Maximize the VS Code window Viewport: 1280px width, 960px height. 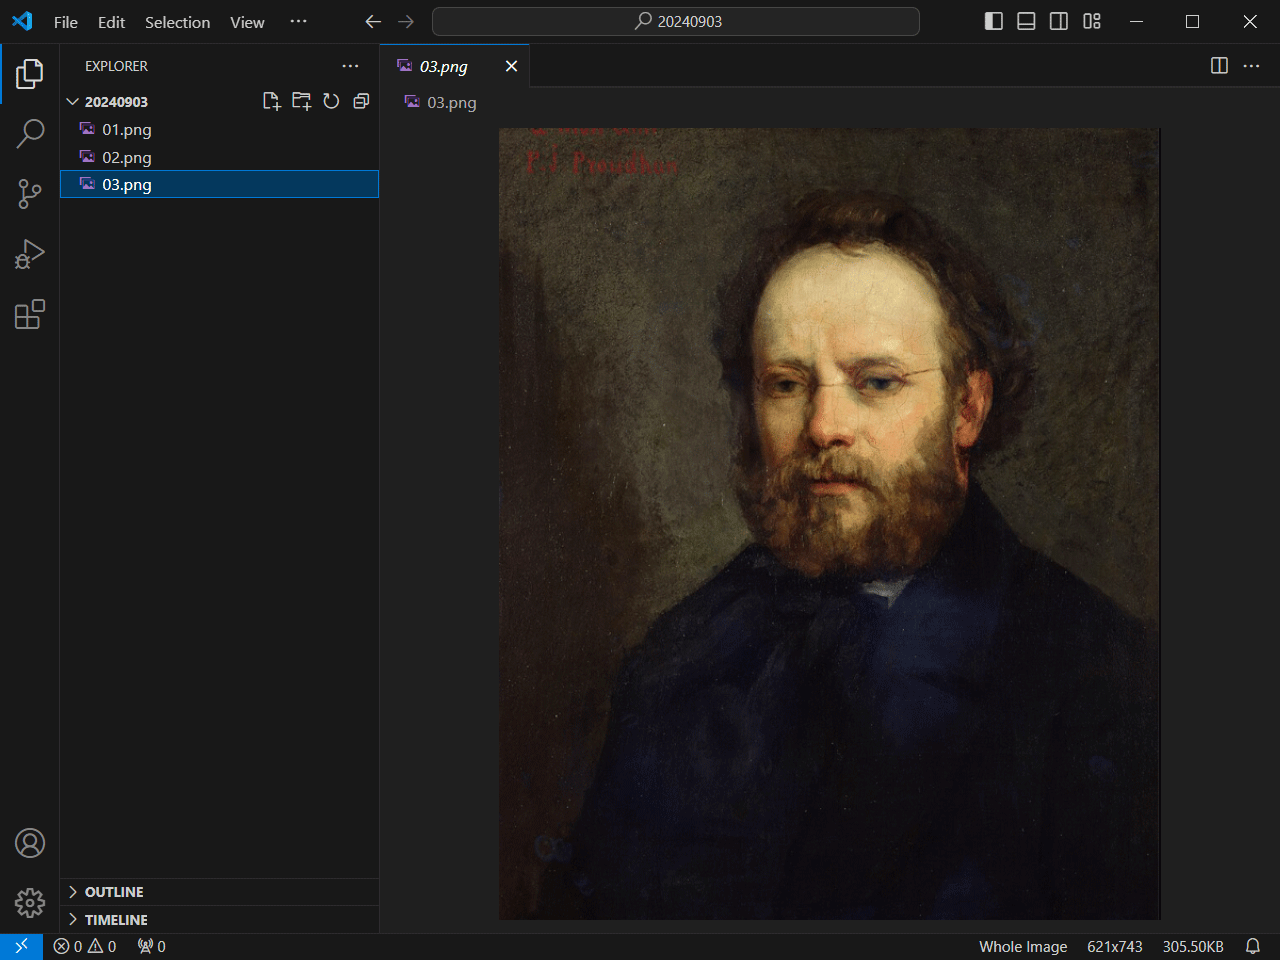click(1193, 21)
